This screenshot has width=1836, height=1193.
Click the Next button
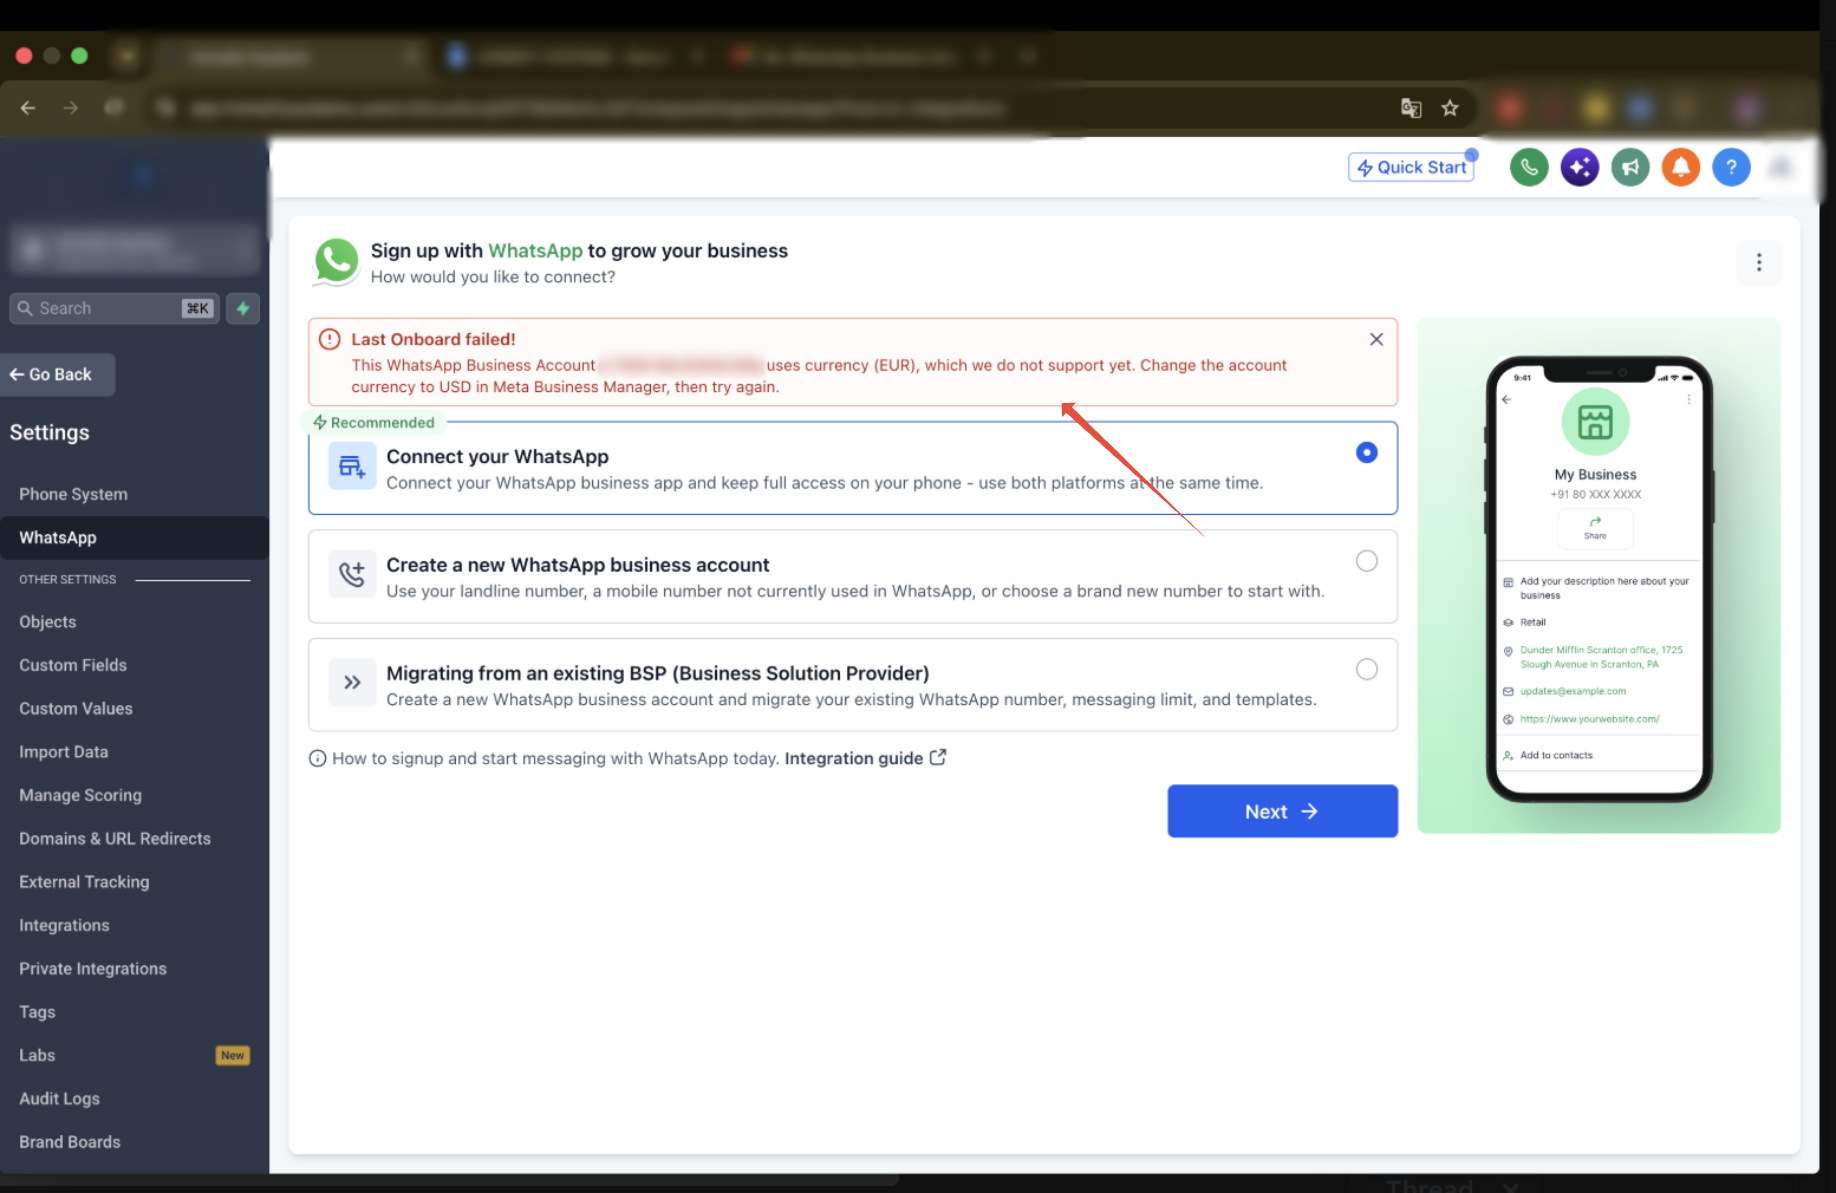[x=1282, y=811]
